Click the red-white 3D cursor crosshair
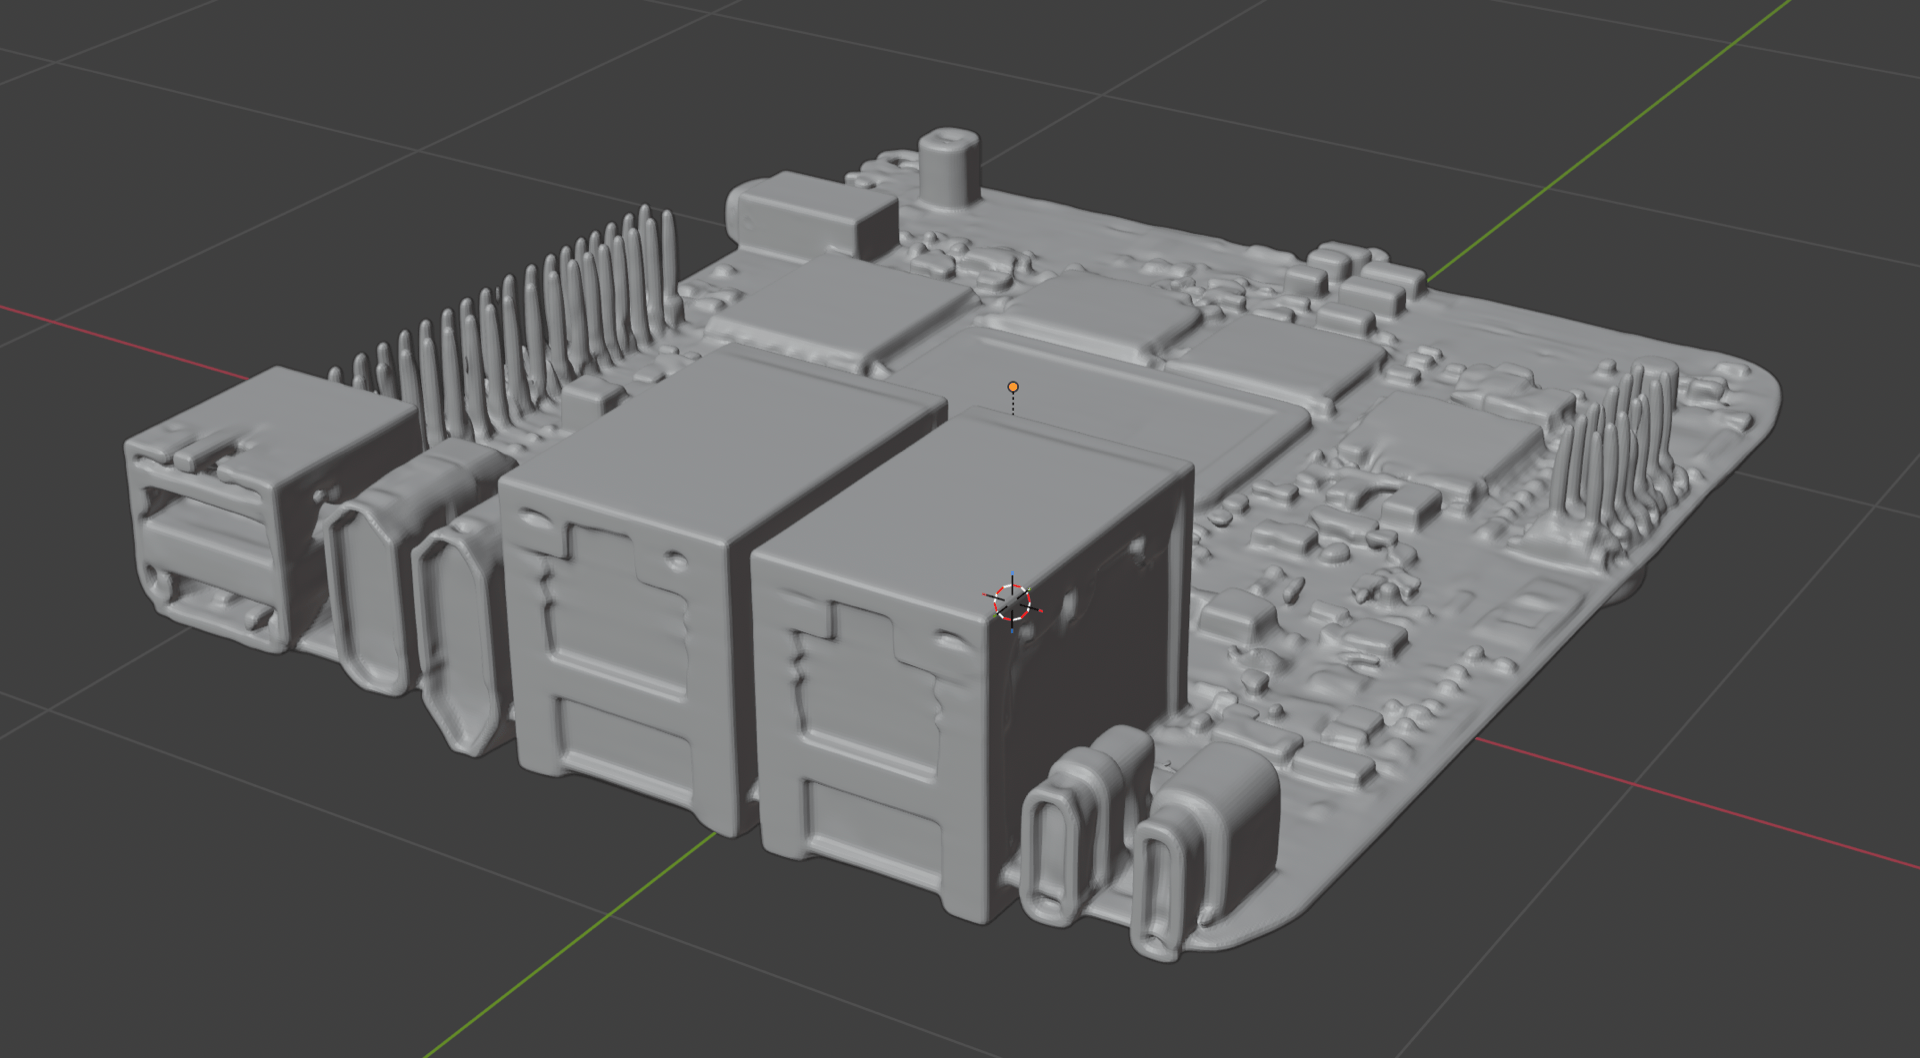Screen dimensions: 1920x1058 coord(1012,602)
